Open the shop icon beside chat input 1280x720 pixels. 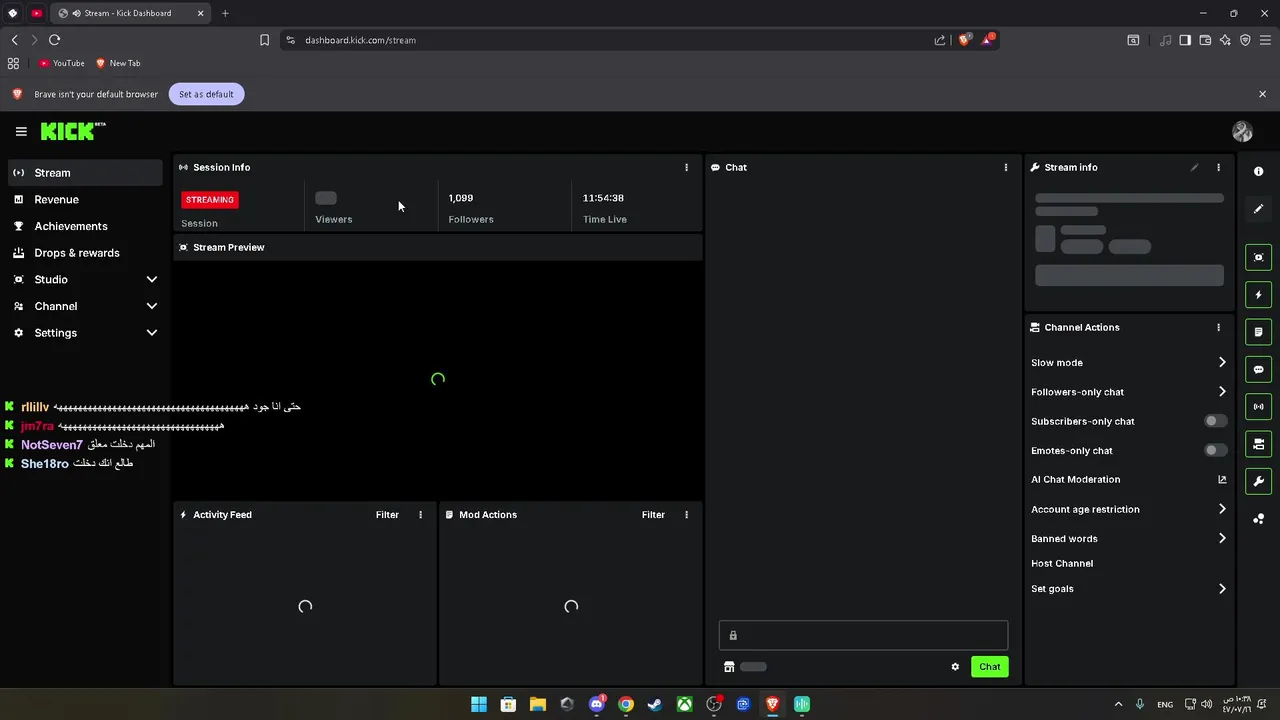coord(729,667)
